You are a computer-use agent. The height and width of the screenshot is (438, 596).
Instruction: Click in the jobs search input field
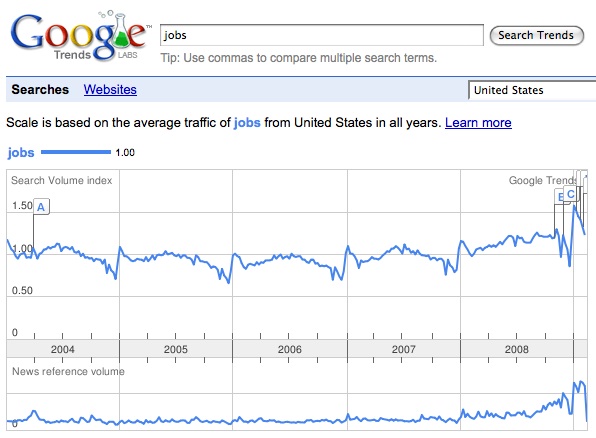click(x=322, y=35)
